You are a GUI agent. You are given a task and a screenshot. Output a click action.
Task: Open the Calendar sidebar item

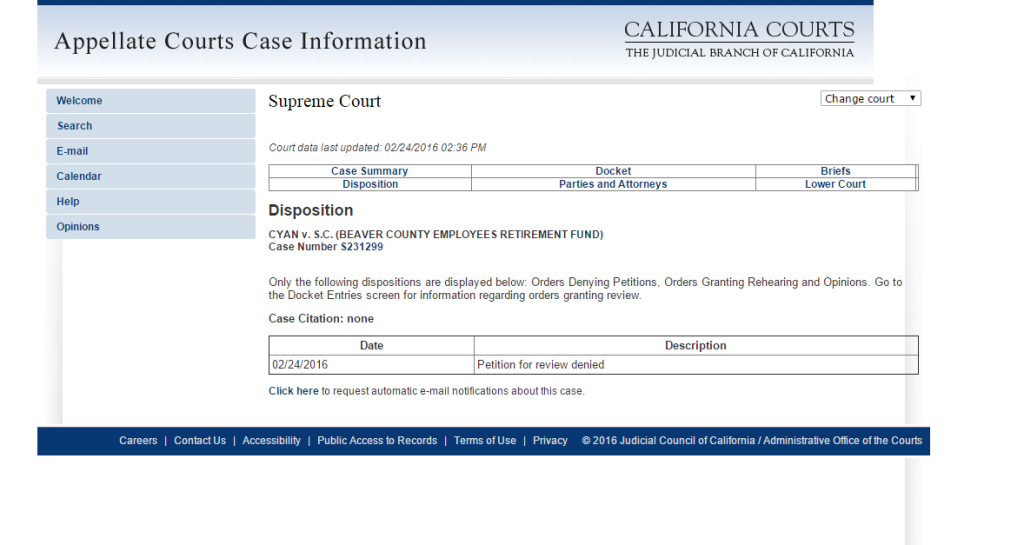click(150, 176)
